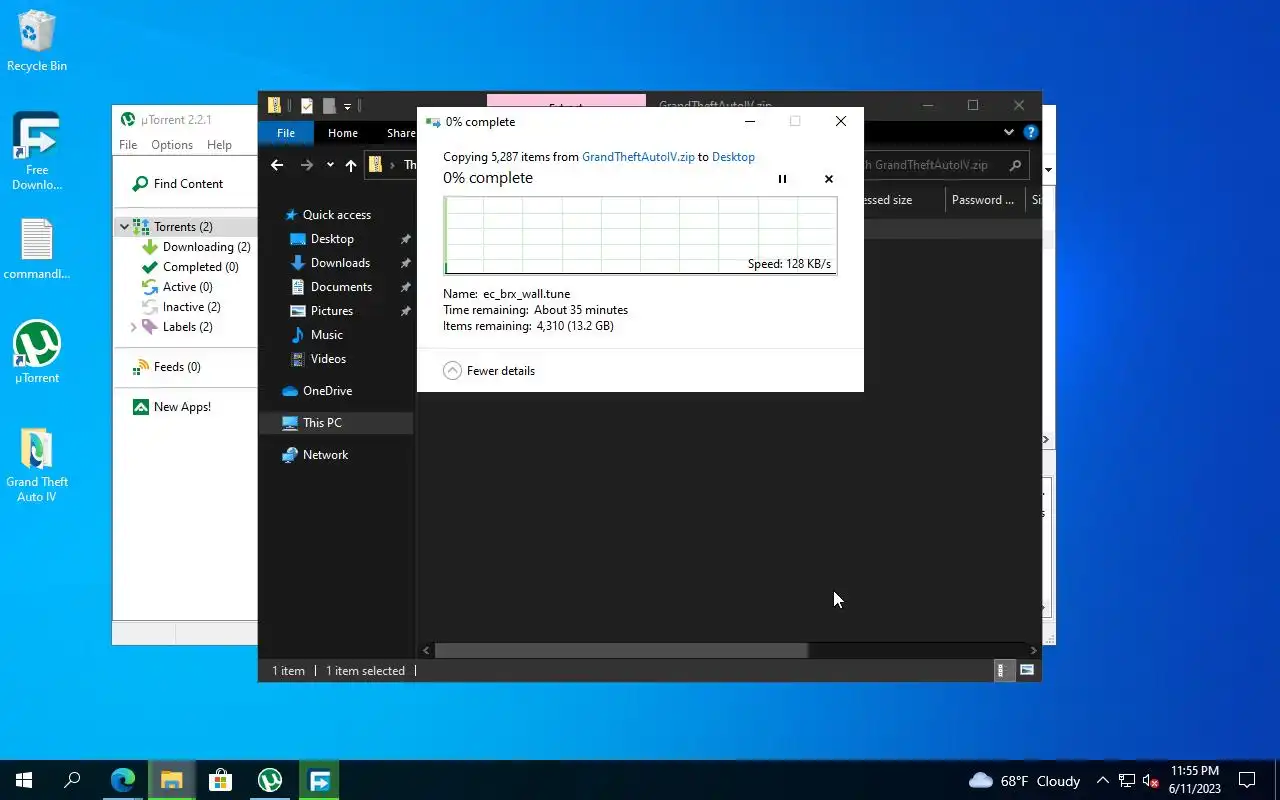Open Free Download Manager desktop shortcut
This screenshot has height=800, width=1280.
(x=37, y=152)
